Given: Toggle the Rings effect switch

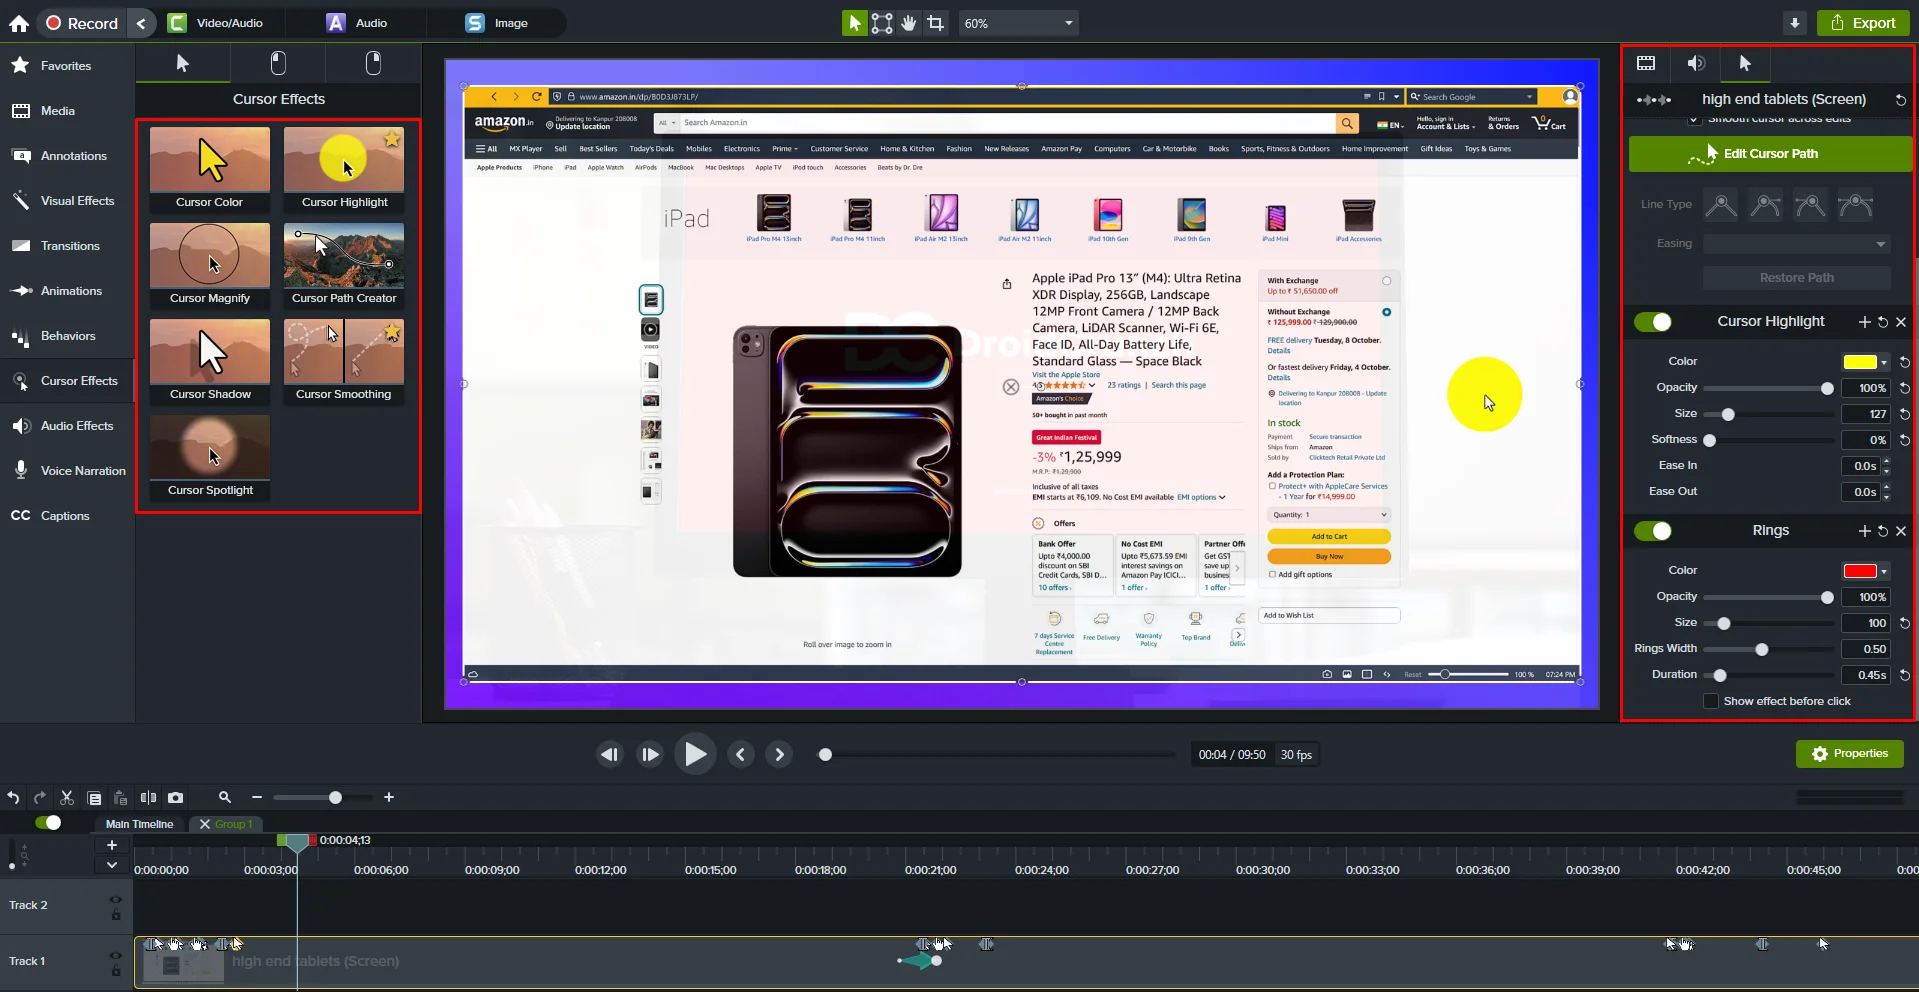Looking at the screenshot, I should 1653,531.
